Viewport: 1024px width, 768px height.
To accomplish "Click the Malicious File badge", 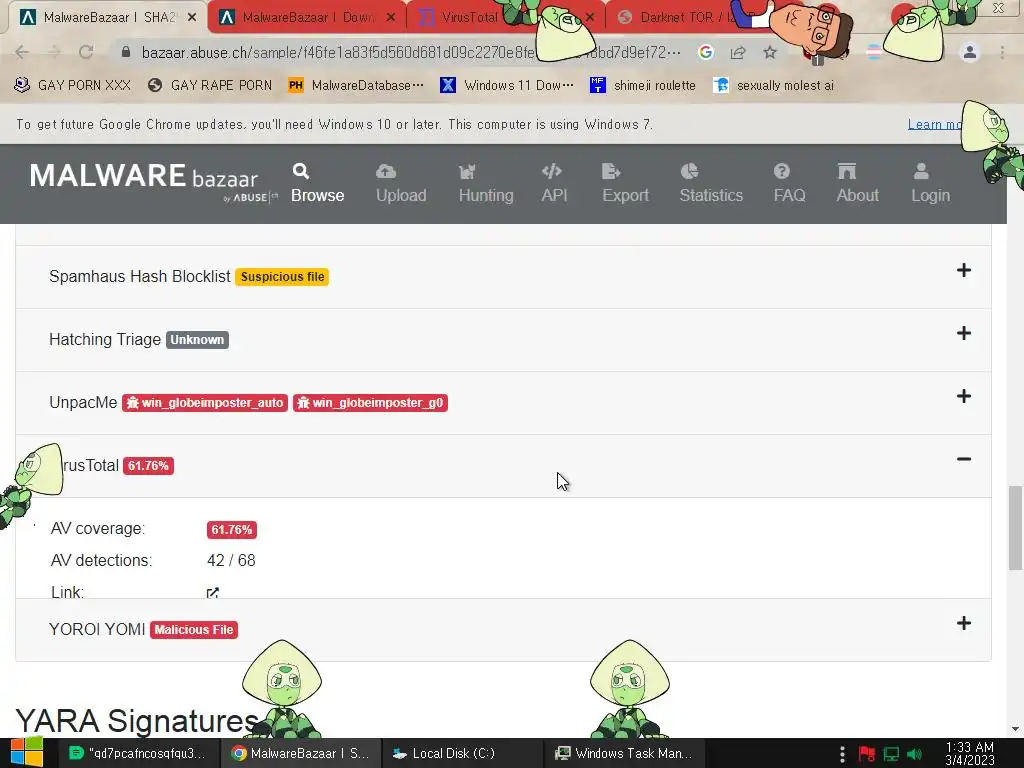I will coord(194,630).
